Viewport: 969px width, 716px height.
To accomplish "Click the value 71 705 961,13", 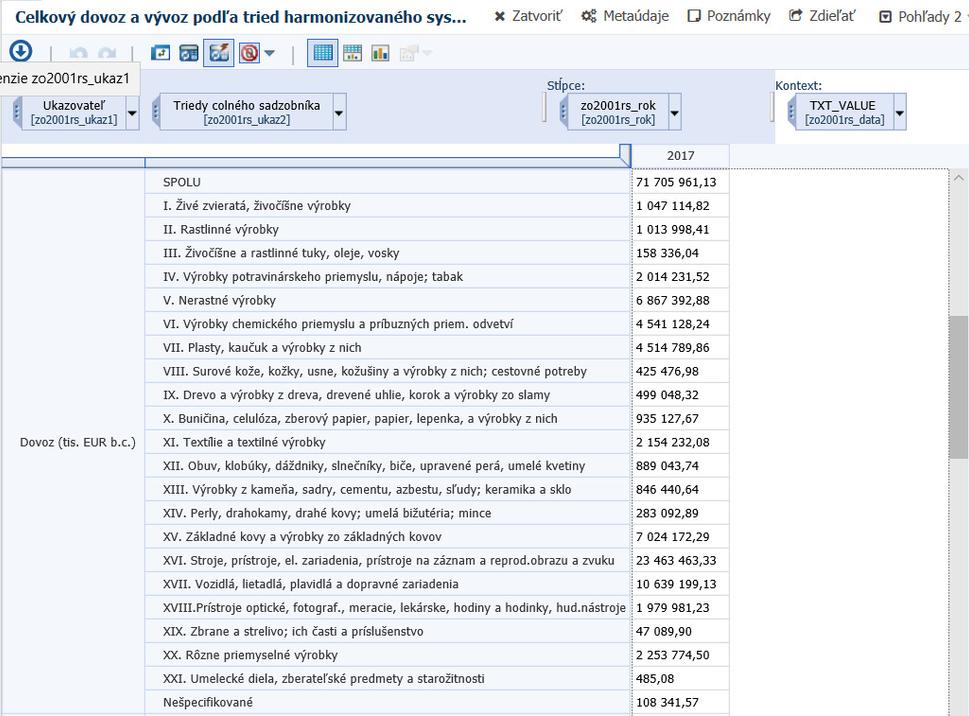I will (676, 182).
